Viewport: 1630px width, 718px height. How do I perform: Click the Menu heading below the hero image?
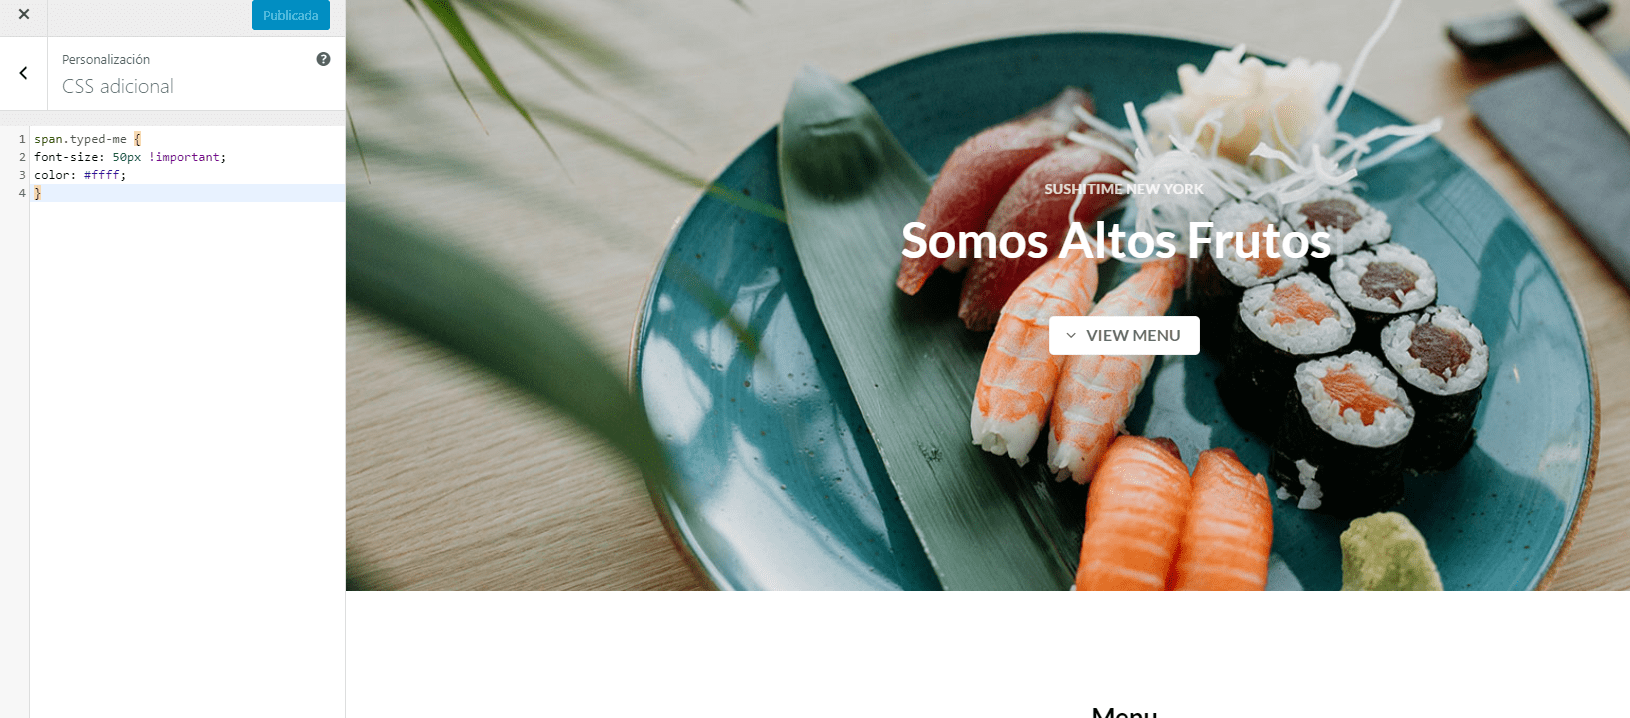(x=1124, y=711)
